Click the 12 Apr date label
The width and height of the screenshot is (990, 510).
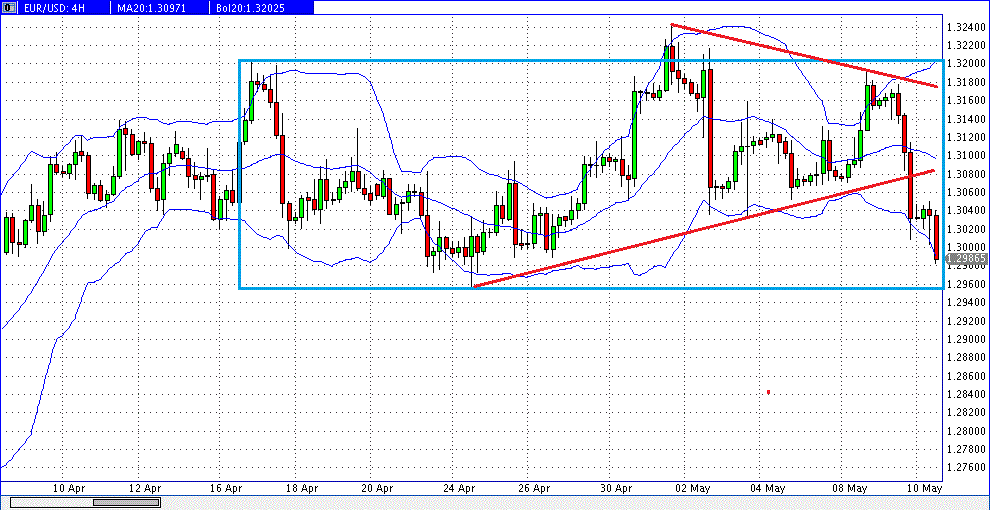click(x=144, y=488)
